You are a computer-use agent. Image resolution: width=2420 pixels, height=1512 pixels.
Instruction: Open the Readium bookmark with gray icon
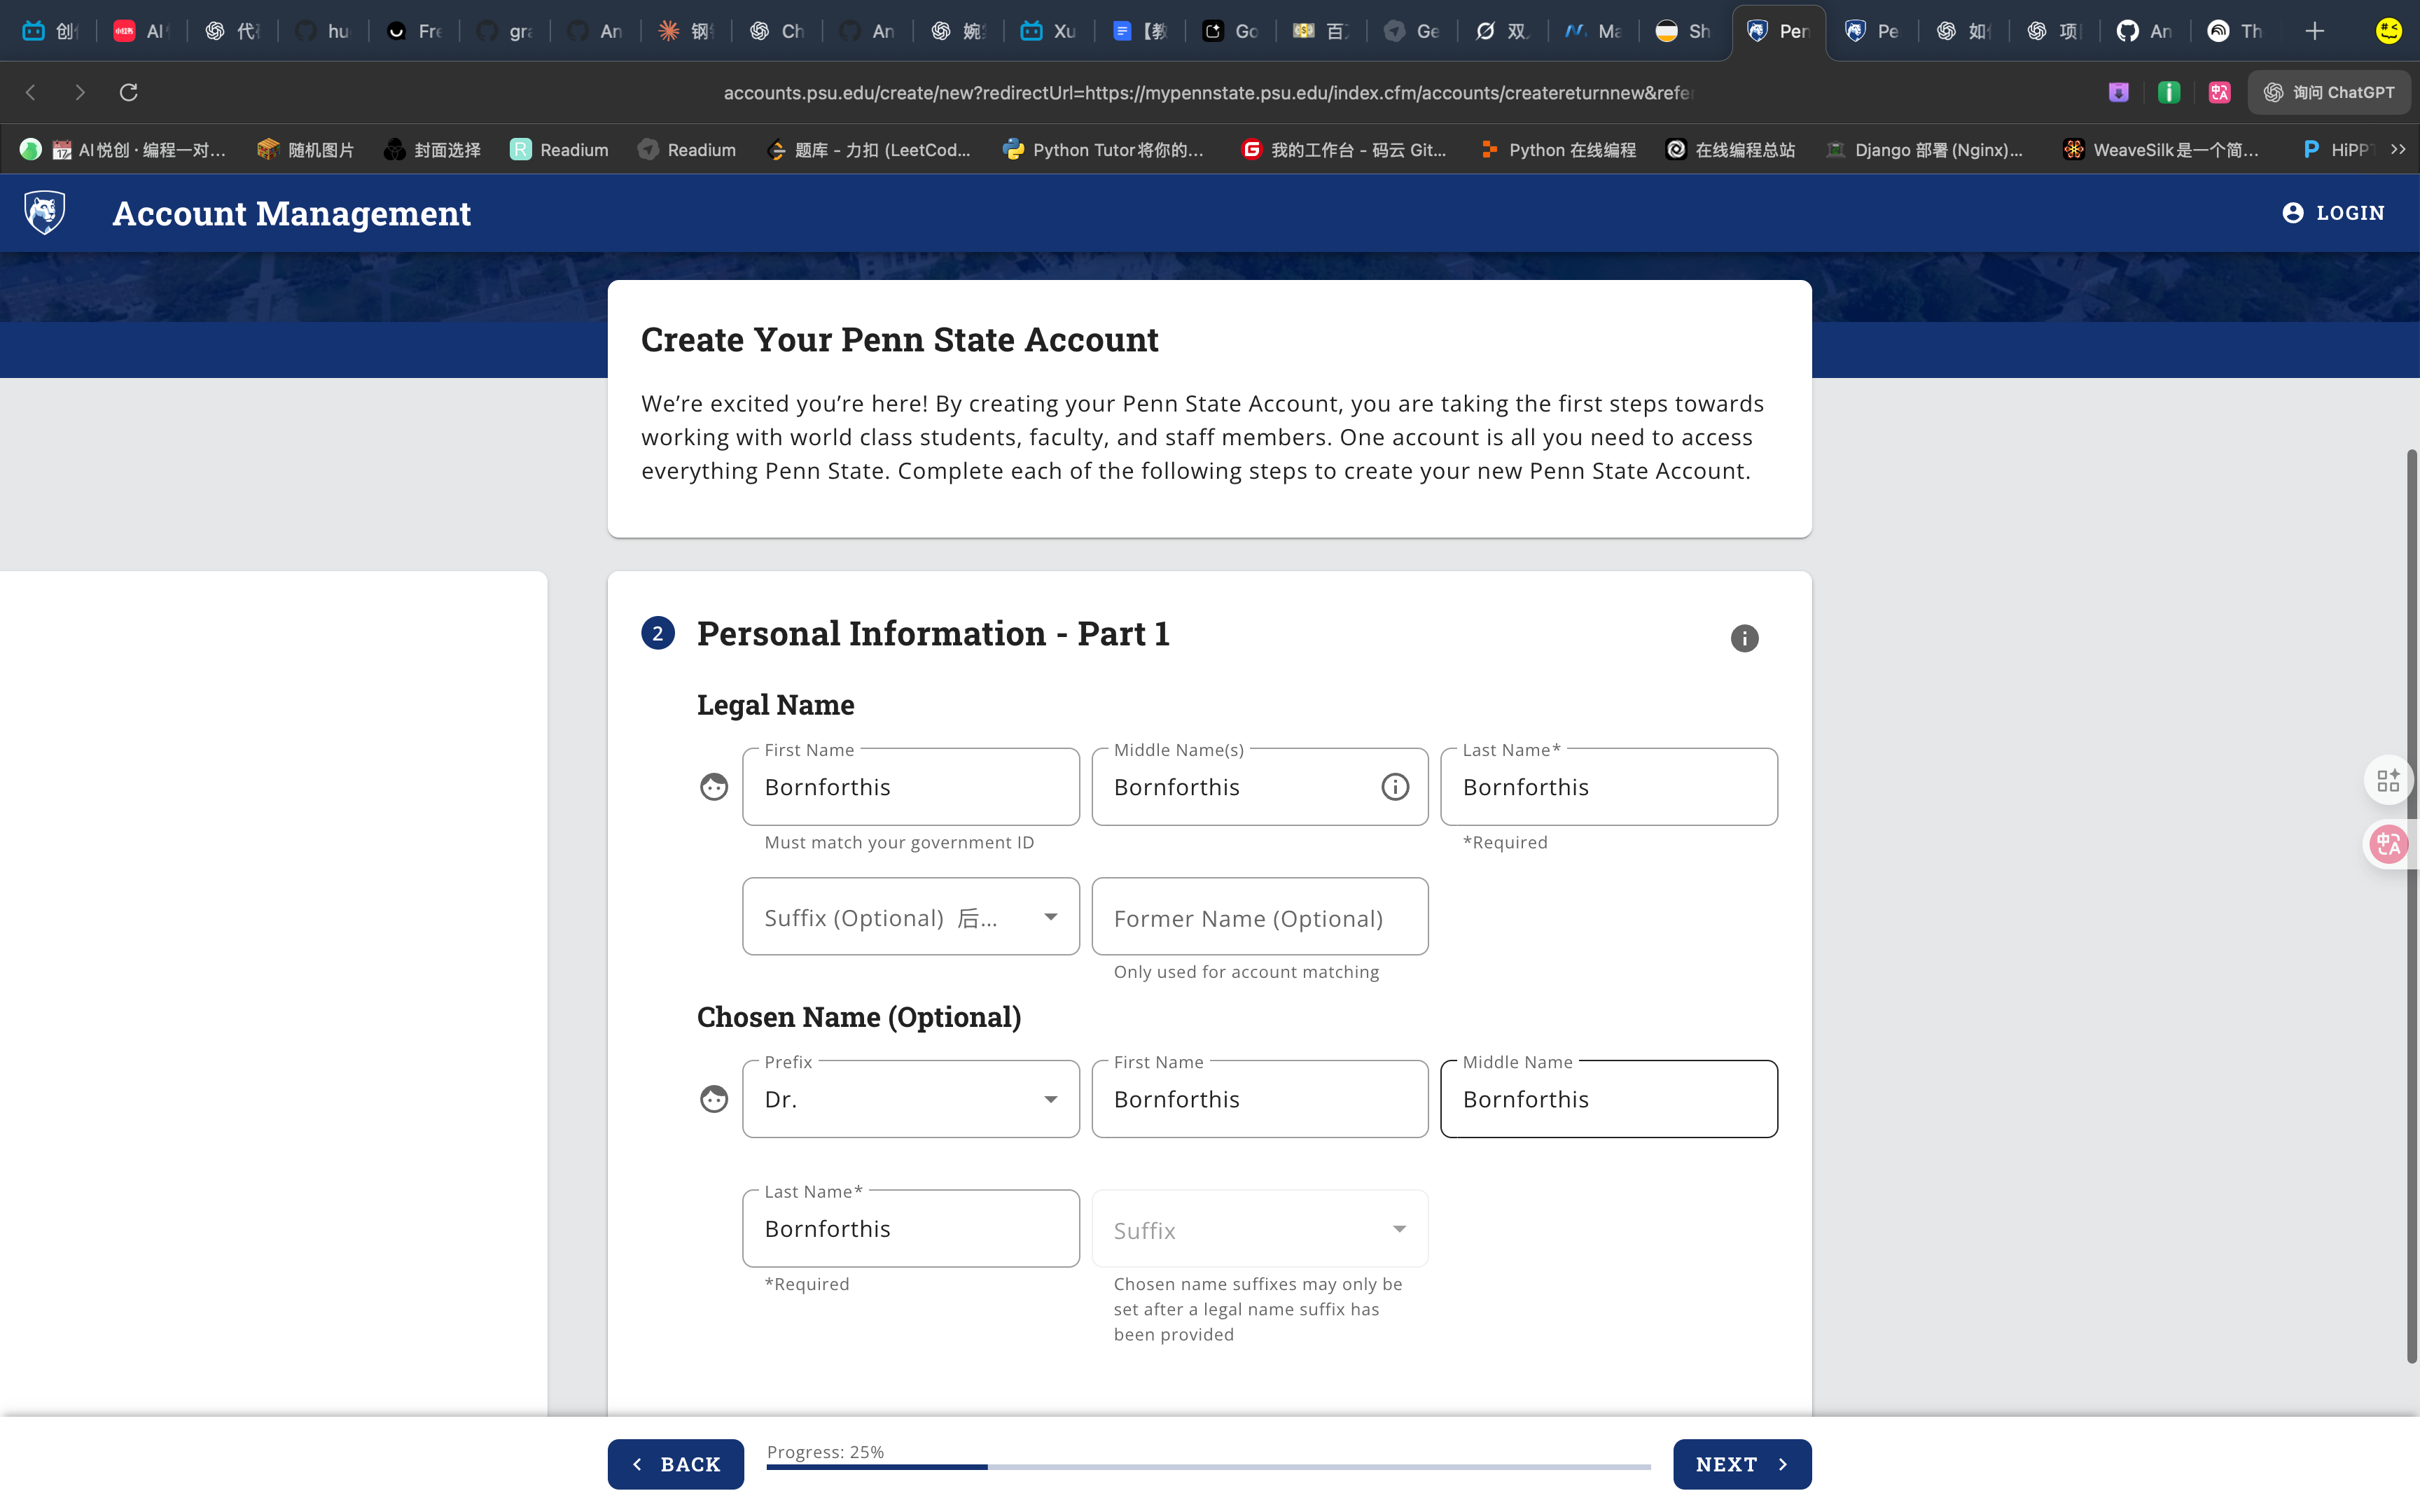pos(687,149)
